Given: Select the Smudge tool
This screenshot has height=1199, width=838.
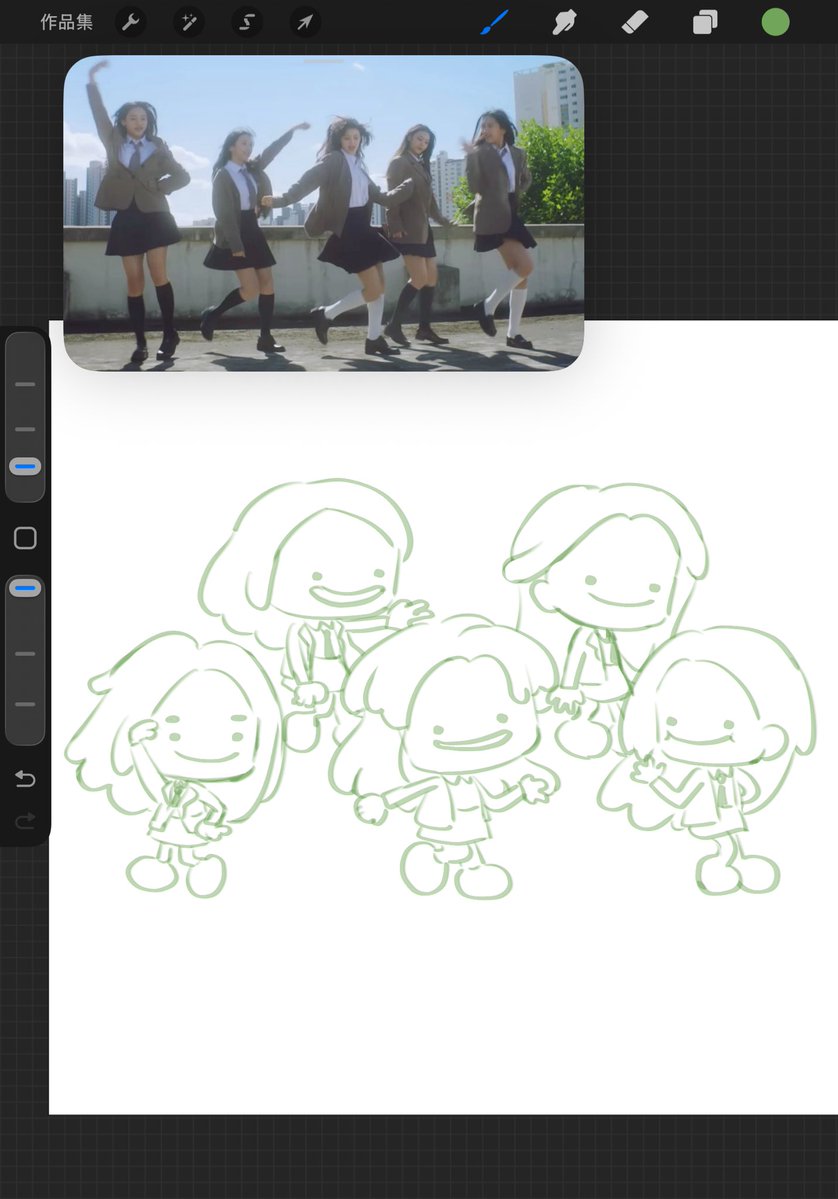Looking at the screenshot, I should click(564, 22).
